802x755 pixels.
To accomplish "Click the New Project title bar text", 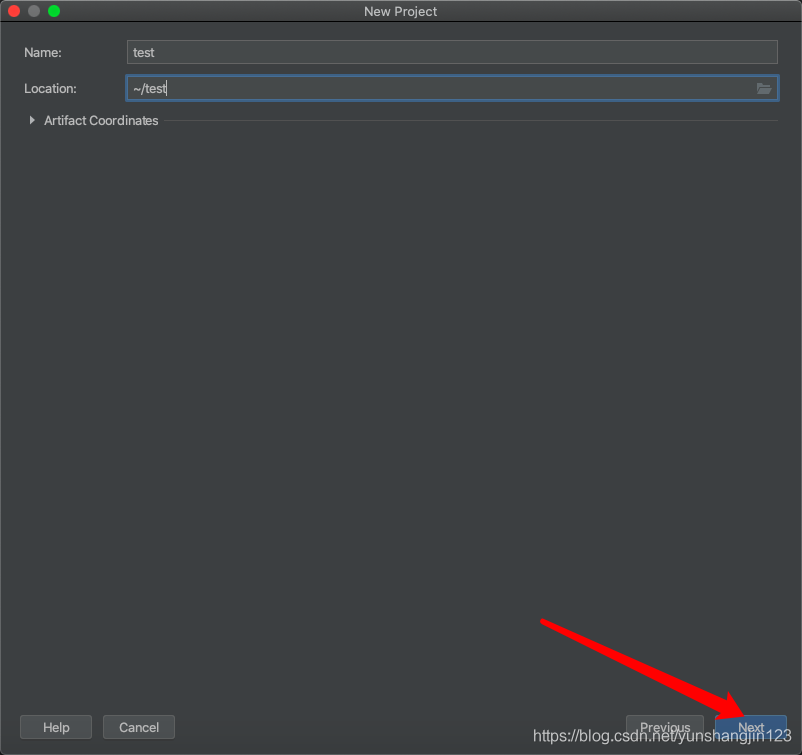I will click(x=400, y=11).
